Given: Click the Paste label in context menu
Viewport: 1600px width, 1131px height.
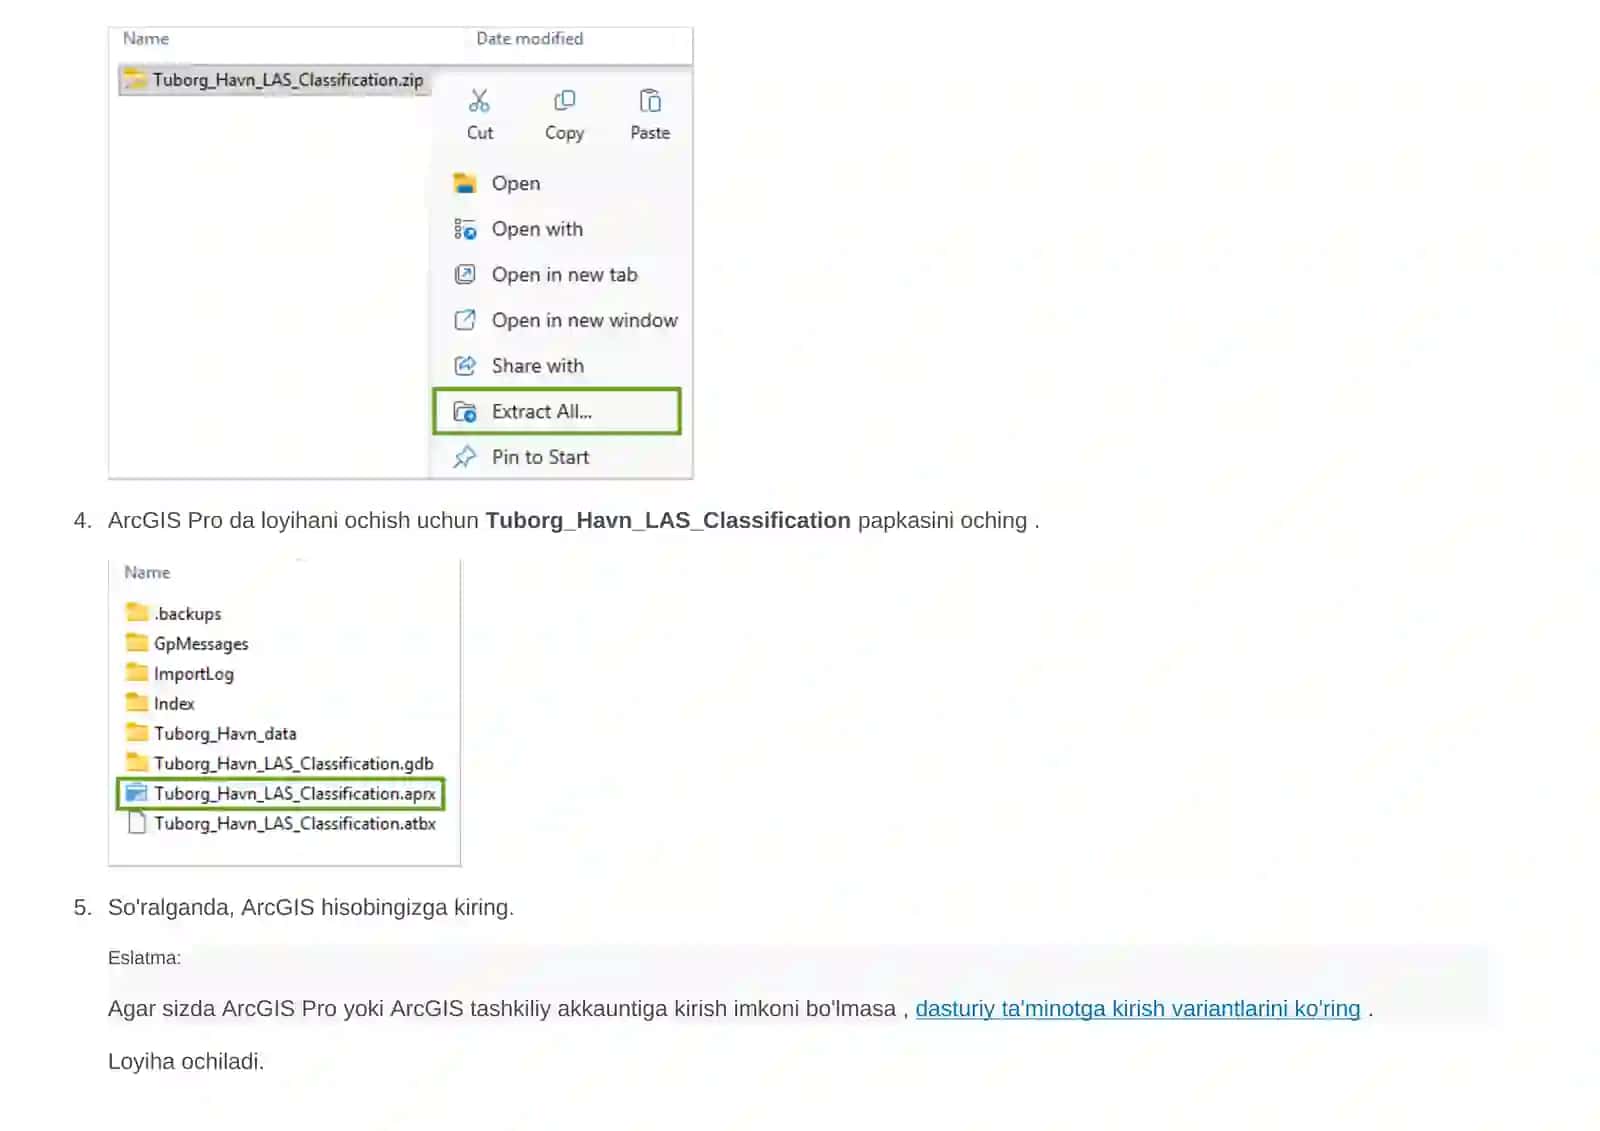Looking at the screenshot, I should (x=650, y=133).
